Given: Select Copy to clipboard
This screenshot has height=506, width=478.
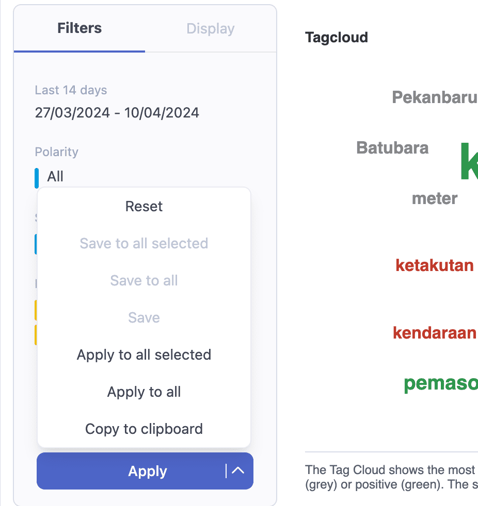Looking at the screenshot, I should pos(144,429).
